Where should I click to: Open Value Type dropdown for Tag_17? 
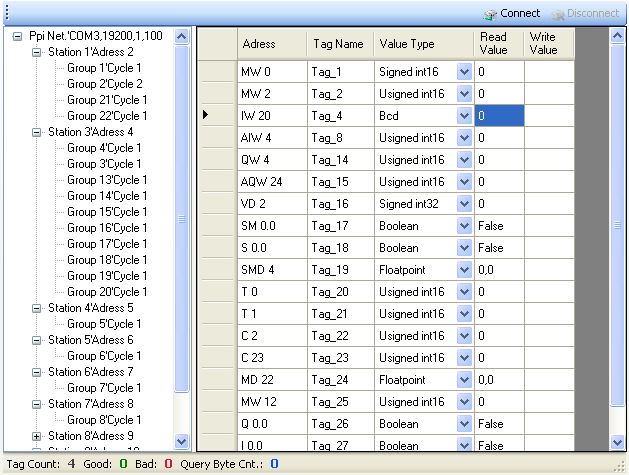tap(464, 226)
